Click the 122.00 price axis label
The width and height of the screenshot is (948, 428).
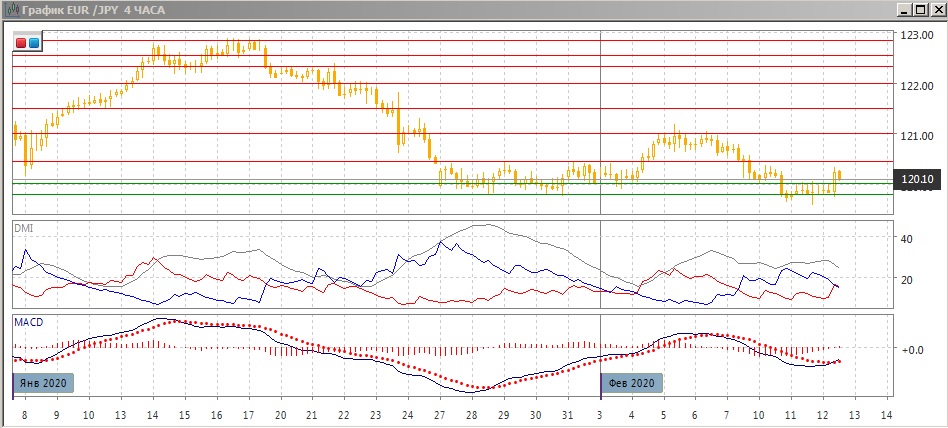(x=917, y=85)
